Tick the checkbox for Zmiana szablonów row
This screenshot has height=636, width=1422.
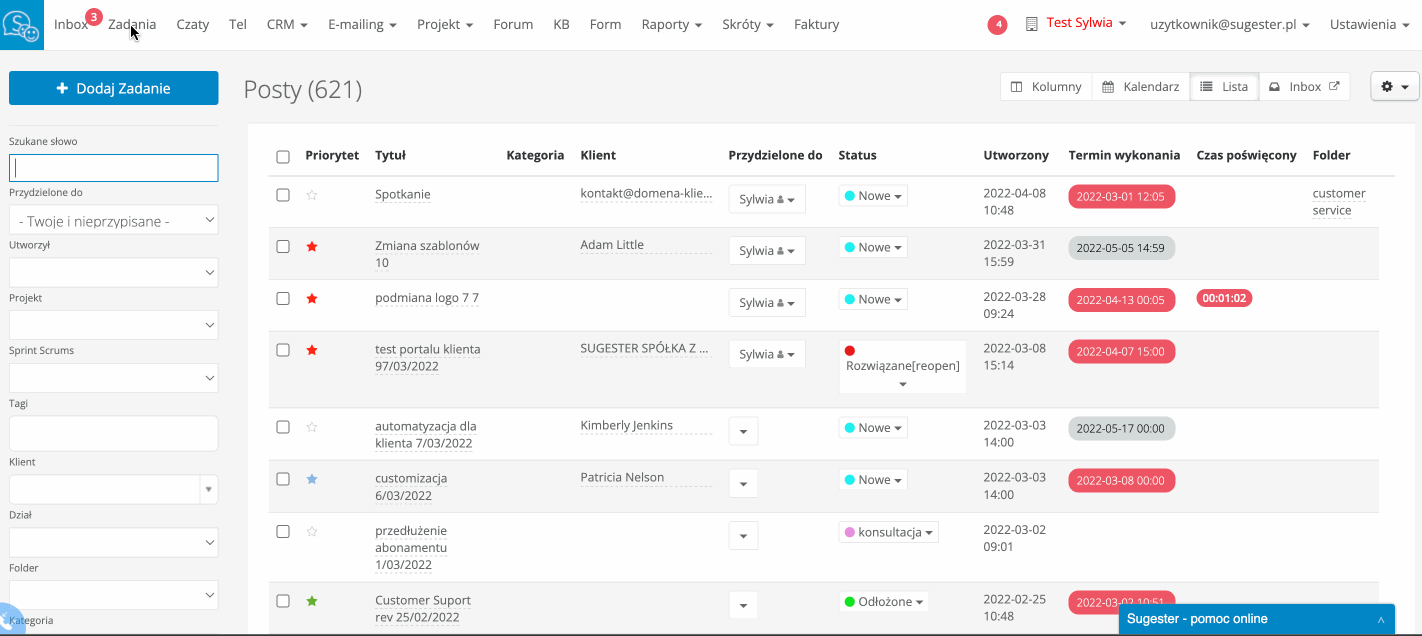pyautogui.click(x=283, y=247)
